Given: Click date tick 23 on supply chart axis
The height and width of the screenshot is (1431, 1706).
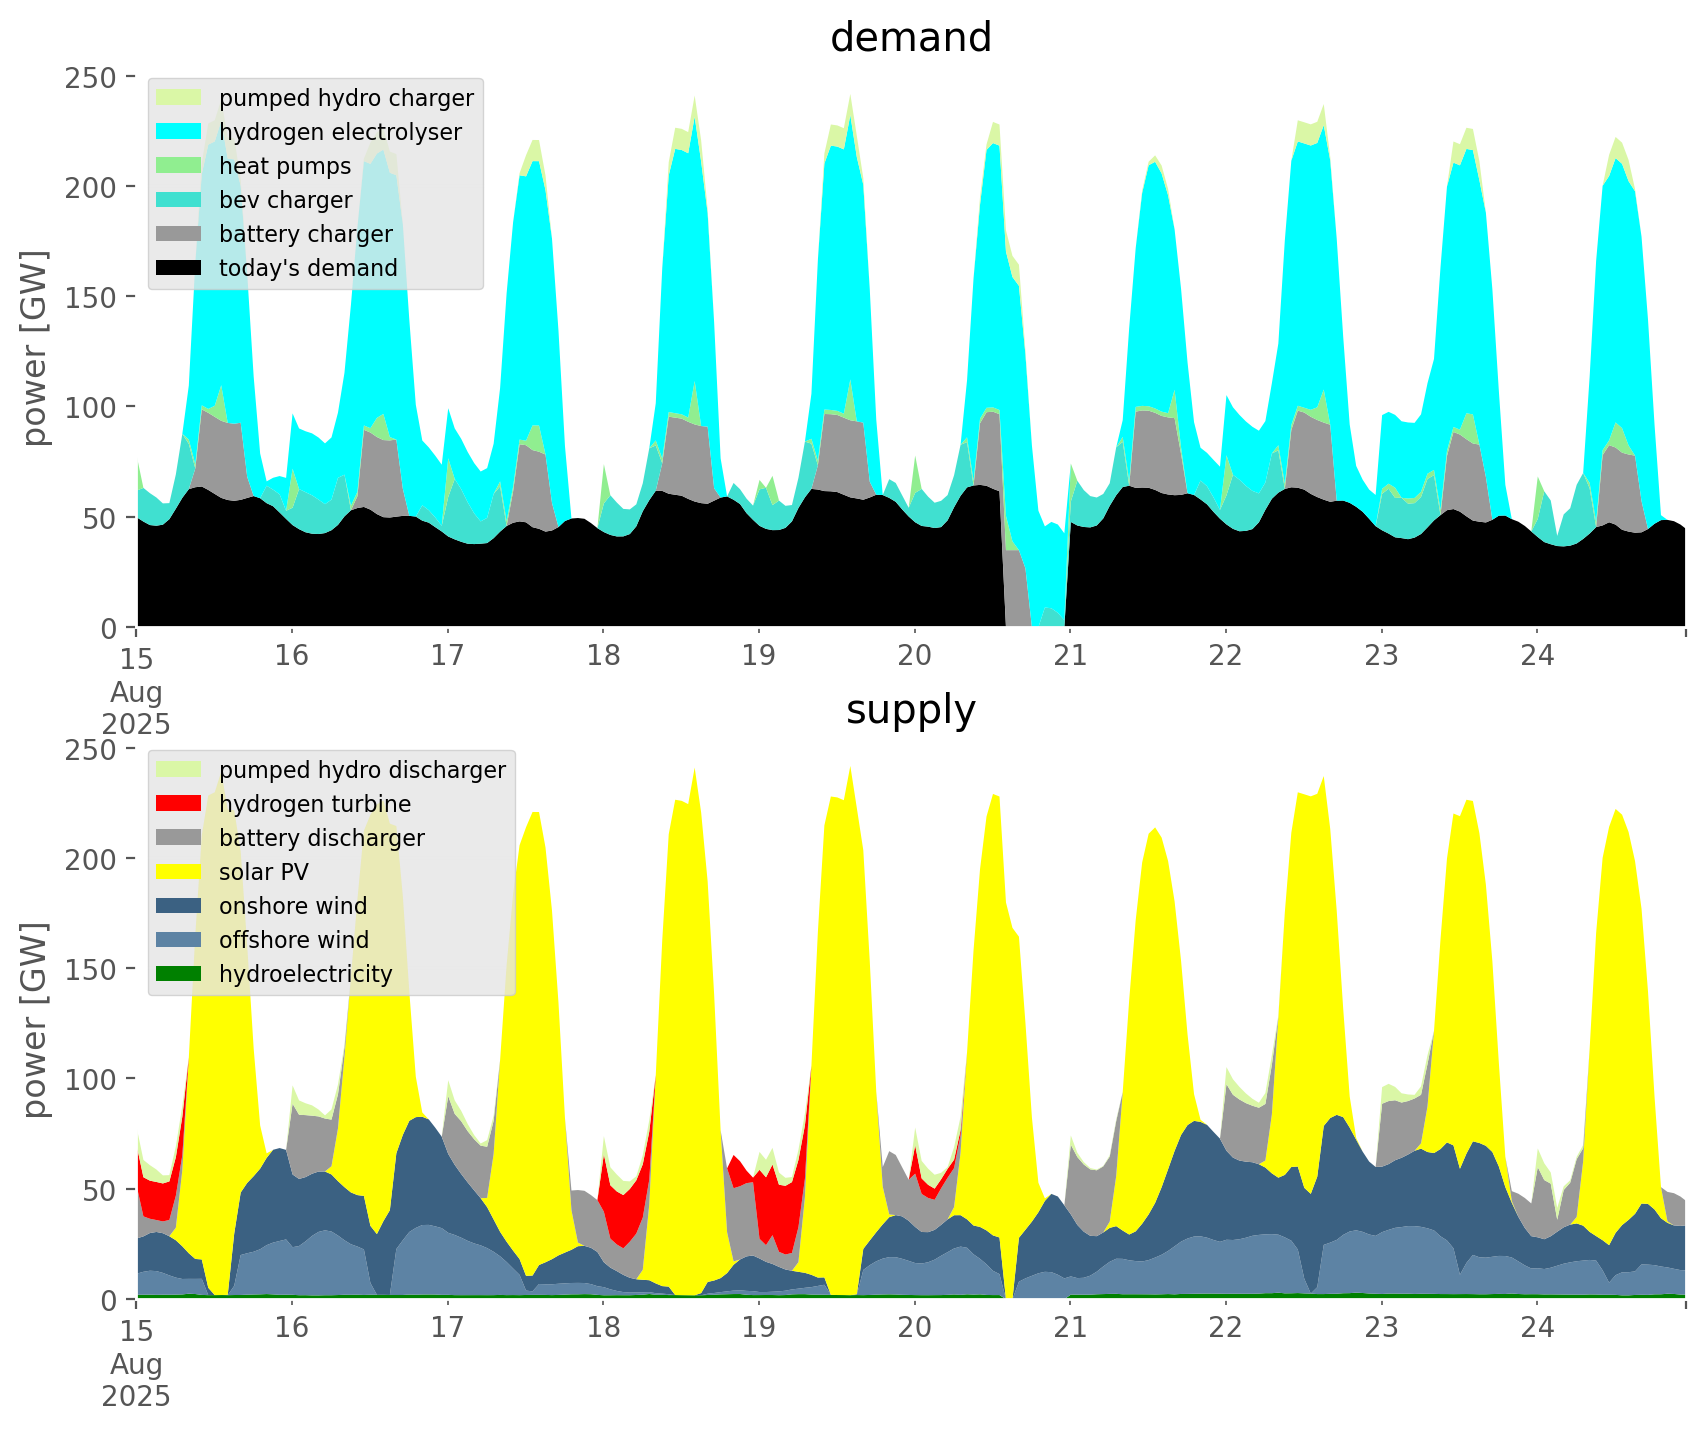Looking at the screenshot, I should (1381, 1328).
